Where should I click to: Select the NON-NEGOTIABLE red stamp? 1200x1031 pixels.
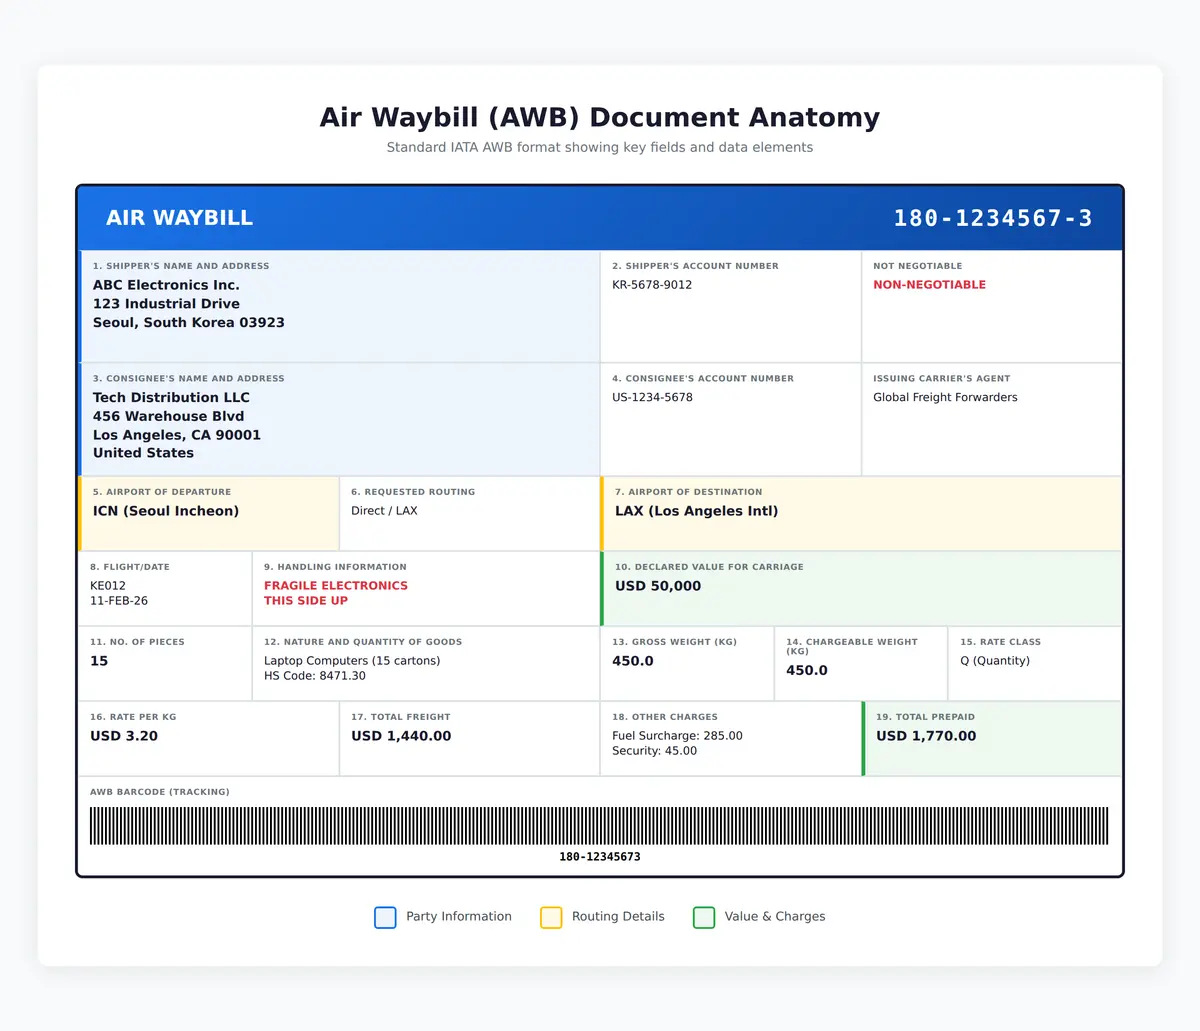[929, 284]
